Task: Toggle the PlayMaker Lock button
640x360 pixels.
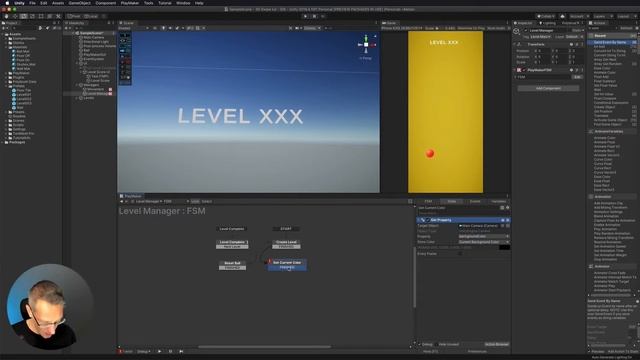Action: (196, 201)
